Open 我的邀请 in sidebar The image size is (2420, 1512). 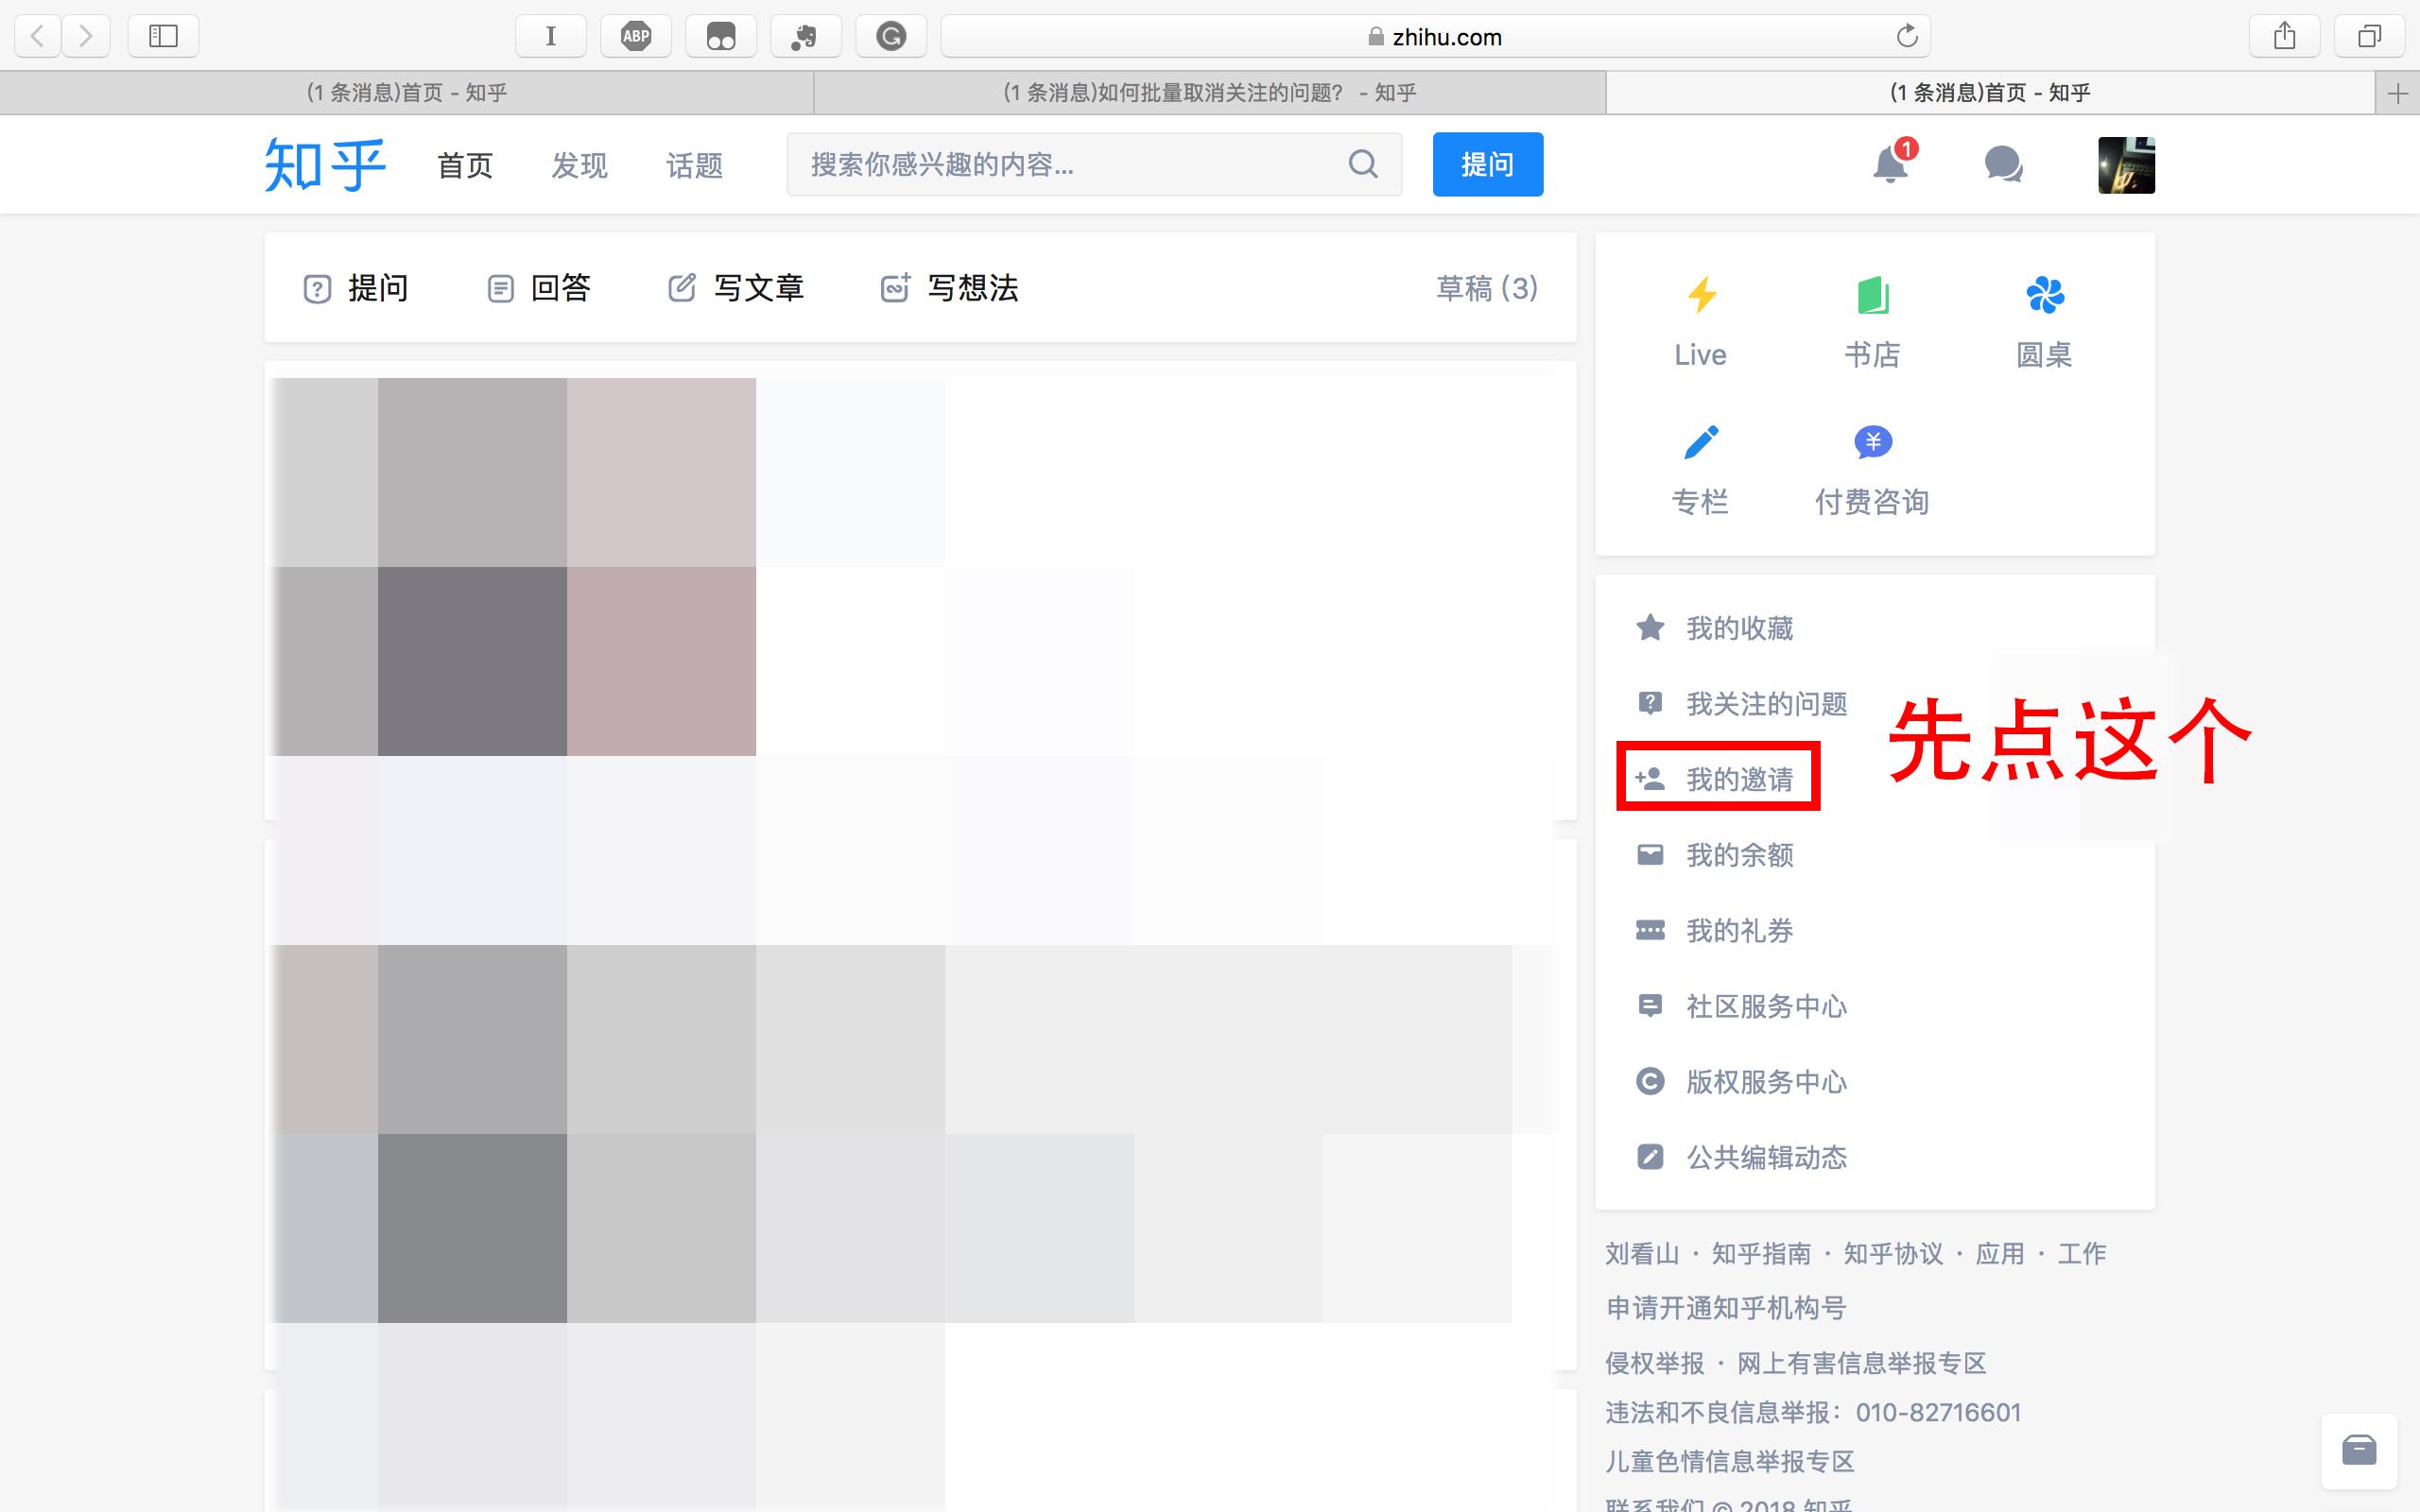coord(1738,779)
